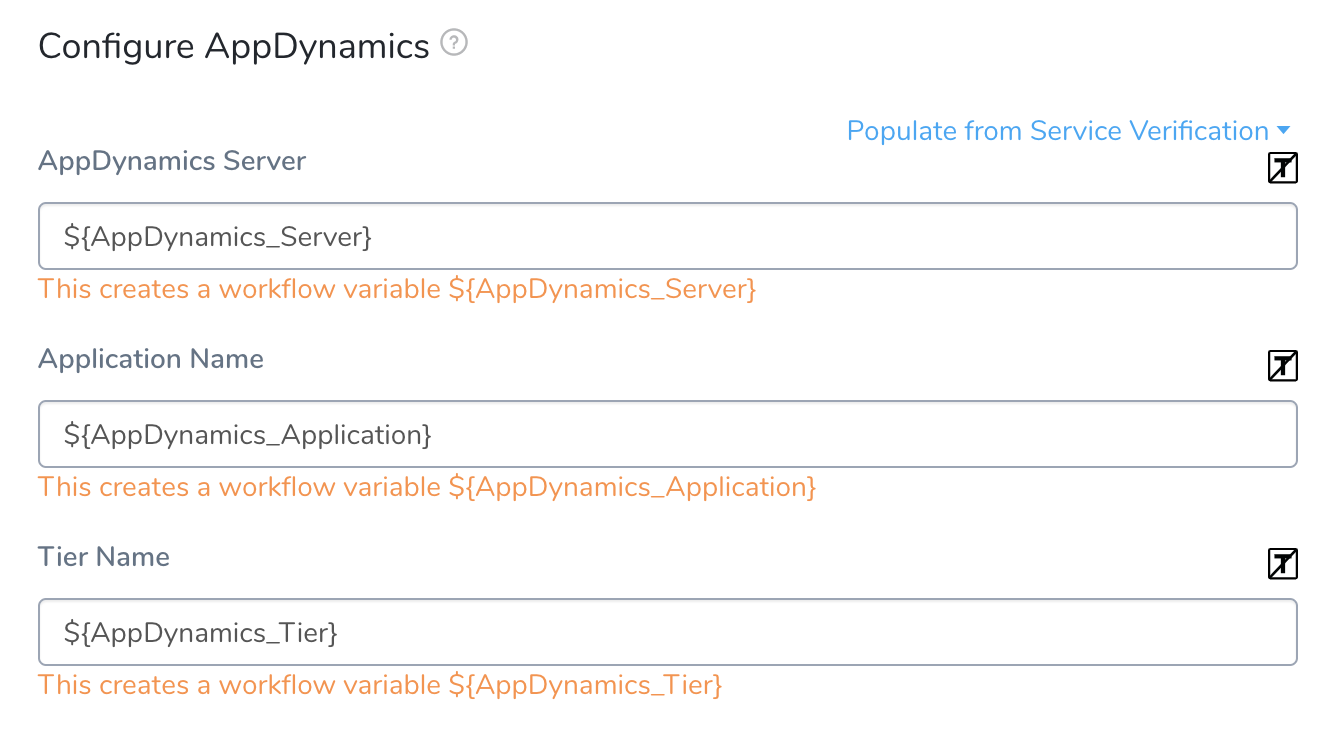The width and height of the screenshot is (1336, 730).
Task: Select the Tier Name label
Action: click(x=104, y=557)
